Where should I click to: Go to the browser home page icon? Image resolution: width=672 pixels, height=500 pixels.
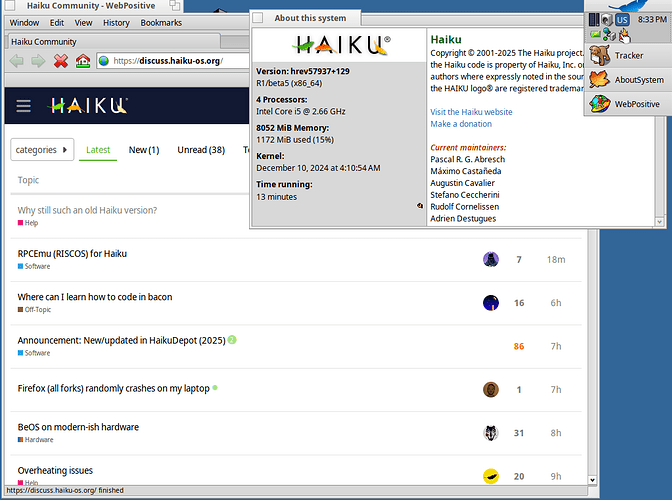coord(84,61)
